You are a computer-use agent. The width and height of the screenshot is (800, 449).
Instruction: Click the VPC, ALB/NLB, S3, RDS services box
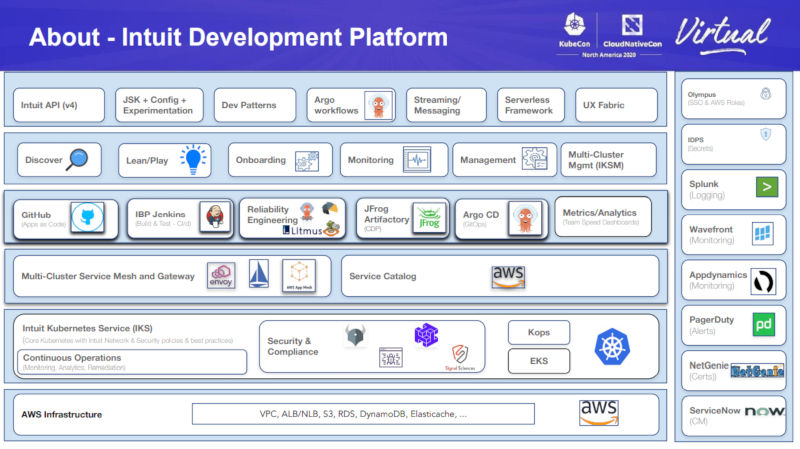(x=363, y=414)
